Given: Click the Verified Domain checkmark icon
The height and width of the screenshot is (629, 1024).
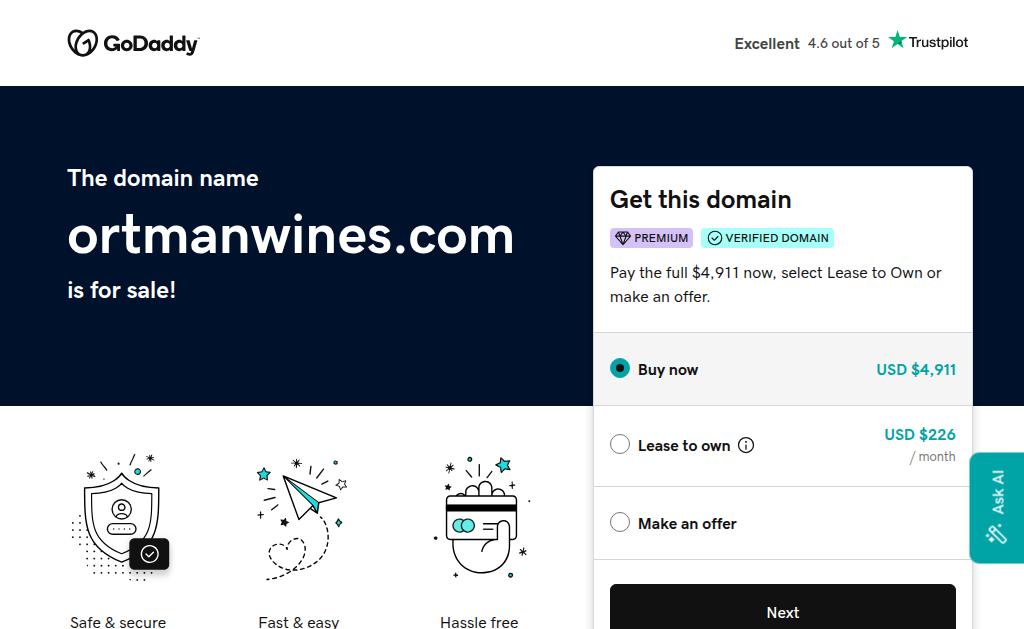Looking at the screenshot, I should tap(715, 238).
